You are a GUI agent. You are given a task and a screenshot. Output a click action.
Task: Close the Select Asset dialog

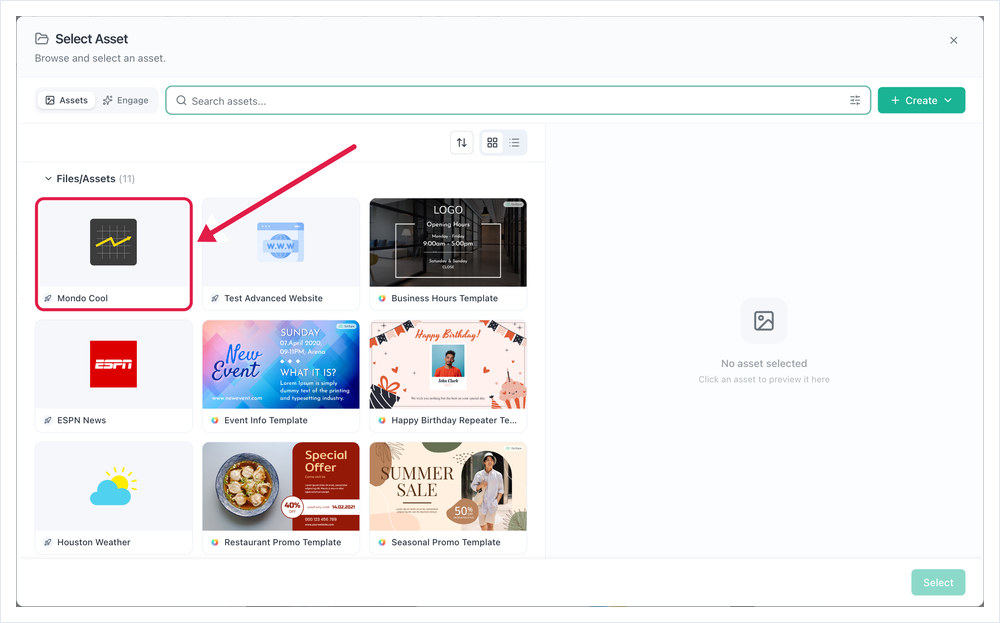pos(953,40)
